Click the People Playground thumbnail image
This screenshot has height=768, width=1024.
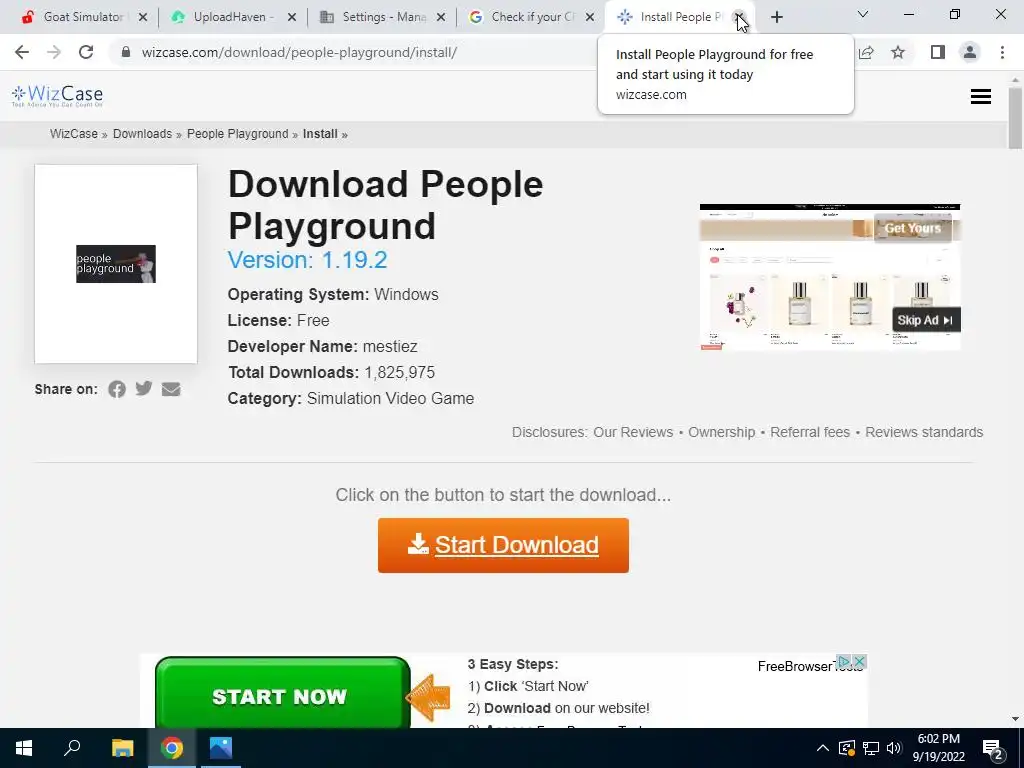point(116,264)
